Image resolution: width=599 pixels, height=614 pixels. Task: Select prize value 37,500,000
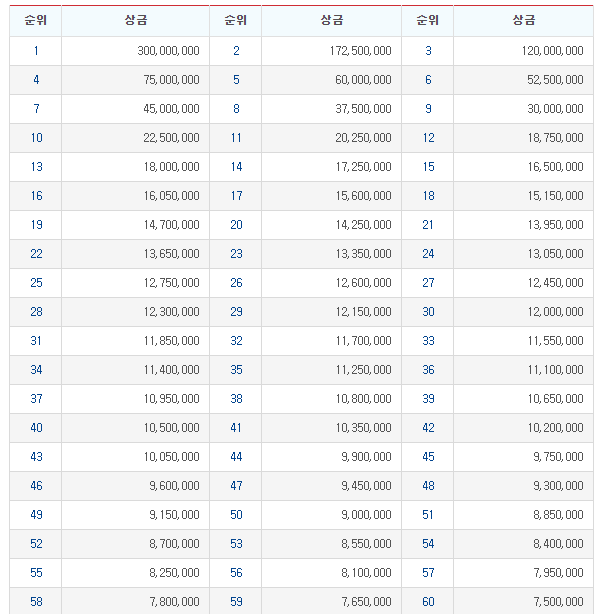tap(363, 109)
